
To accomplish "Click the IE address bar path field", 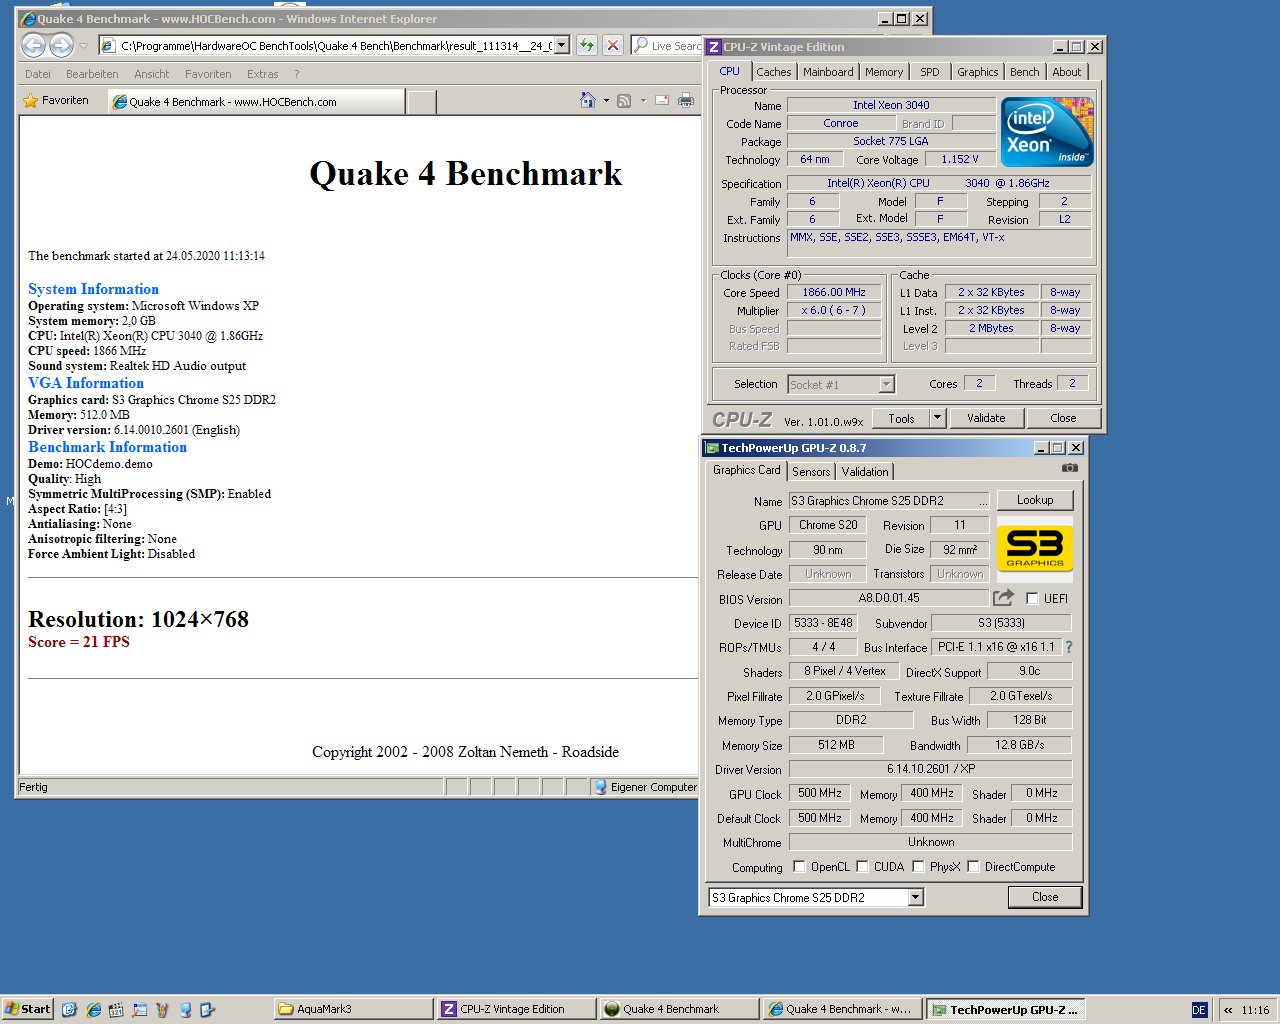I will (x=335, y=45).
